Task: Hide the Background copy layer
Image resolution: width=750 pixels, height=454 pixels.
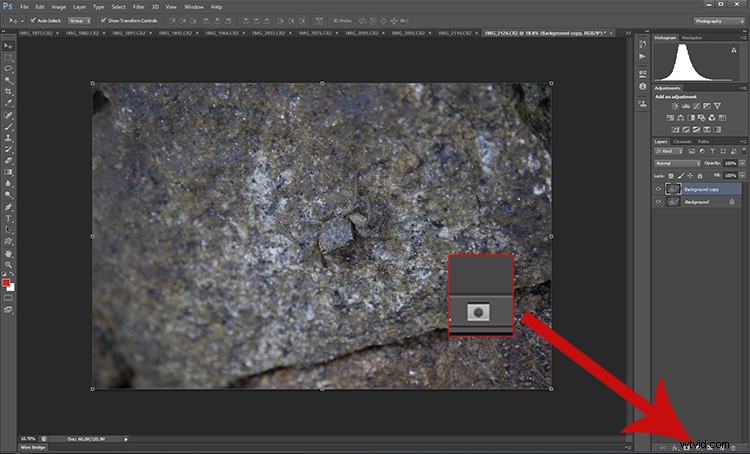Action: click(x=658, y=189)
